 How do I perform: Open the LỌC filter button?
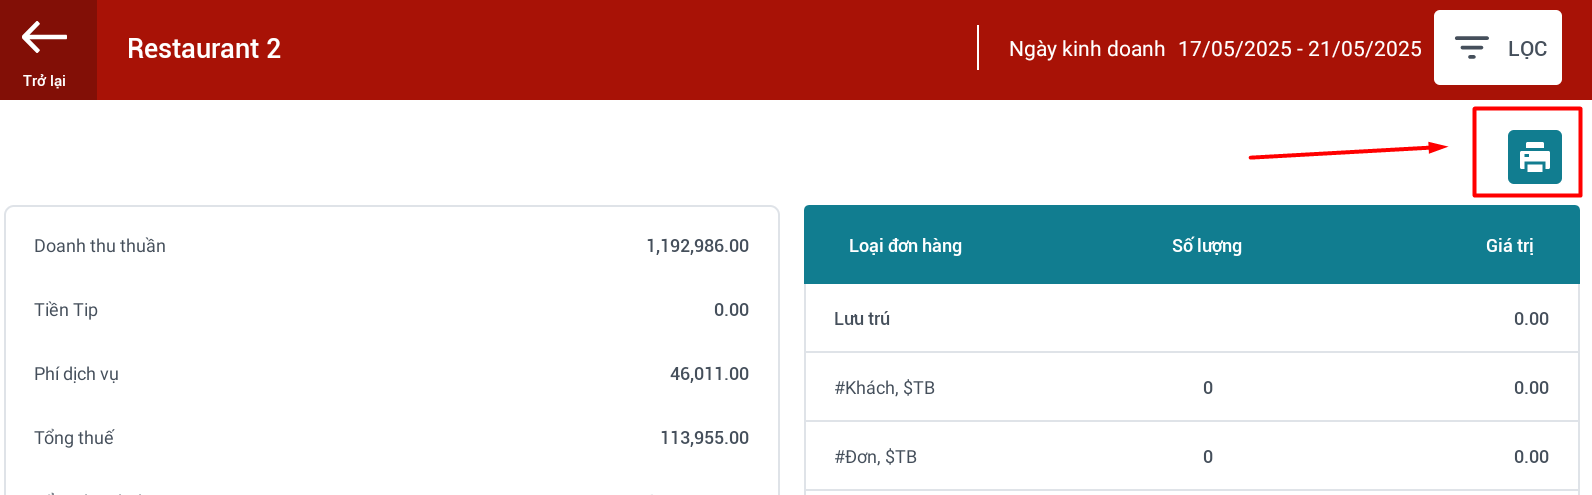coord(1497,48)
